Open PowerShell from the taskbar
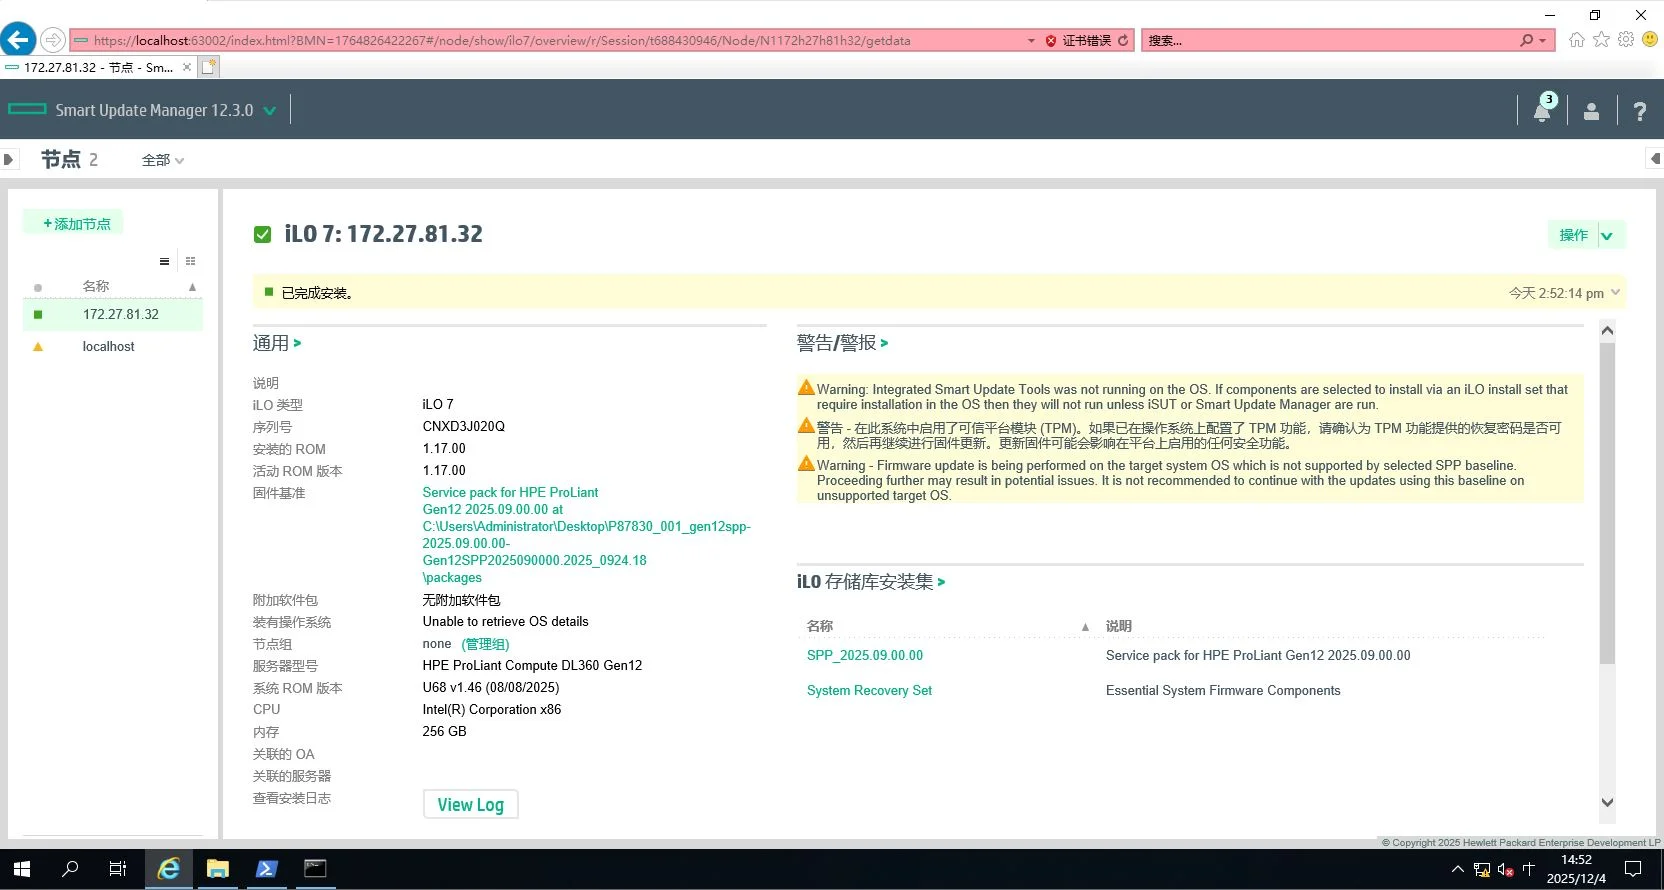Screen dimensions: 1664x890 pos(266,869)
